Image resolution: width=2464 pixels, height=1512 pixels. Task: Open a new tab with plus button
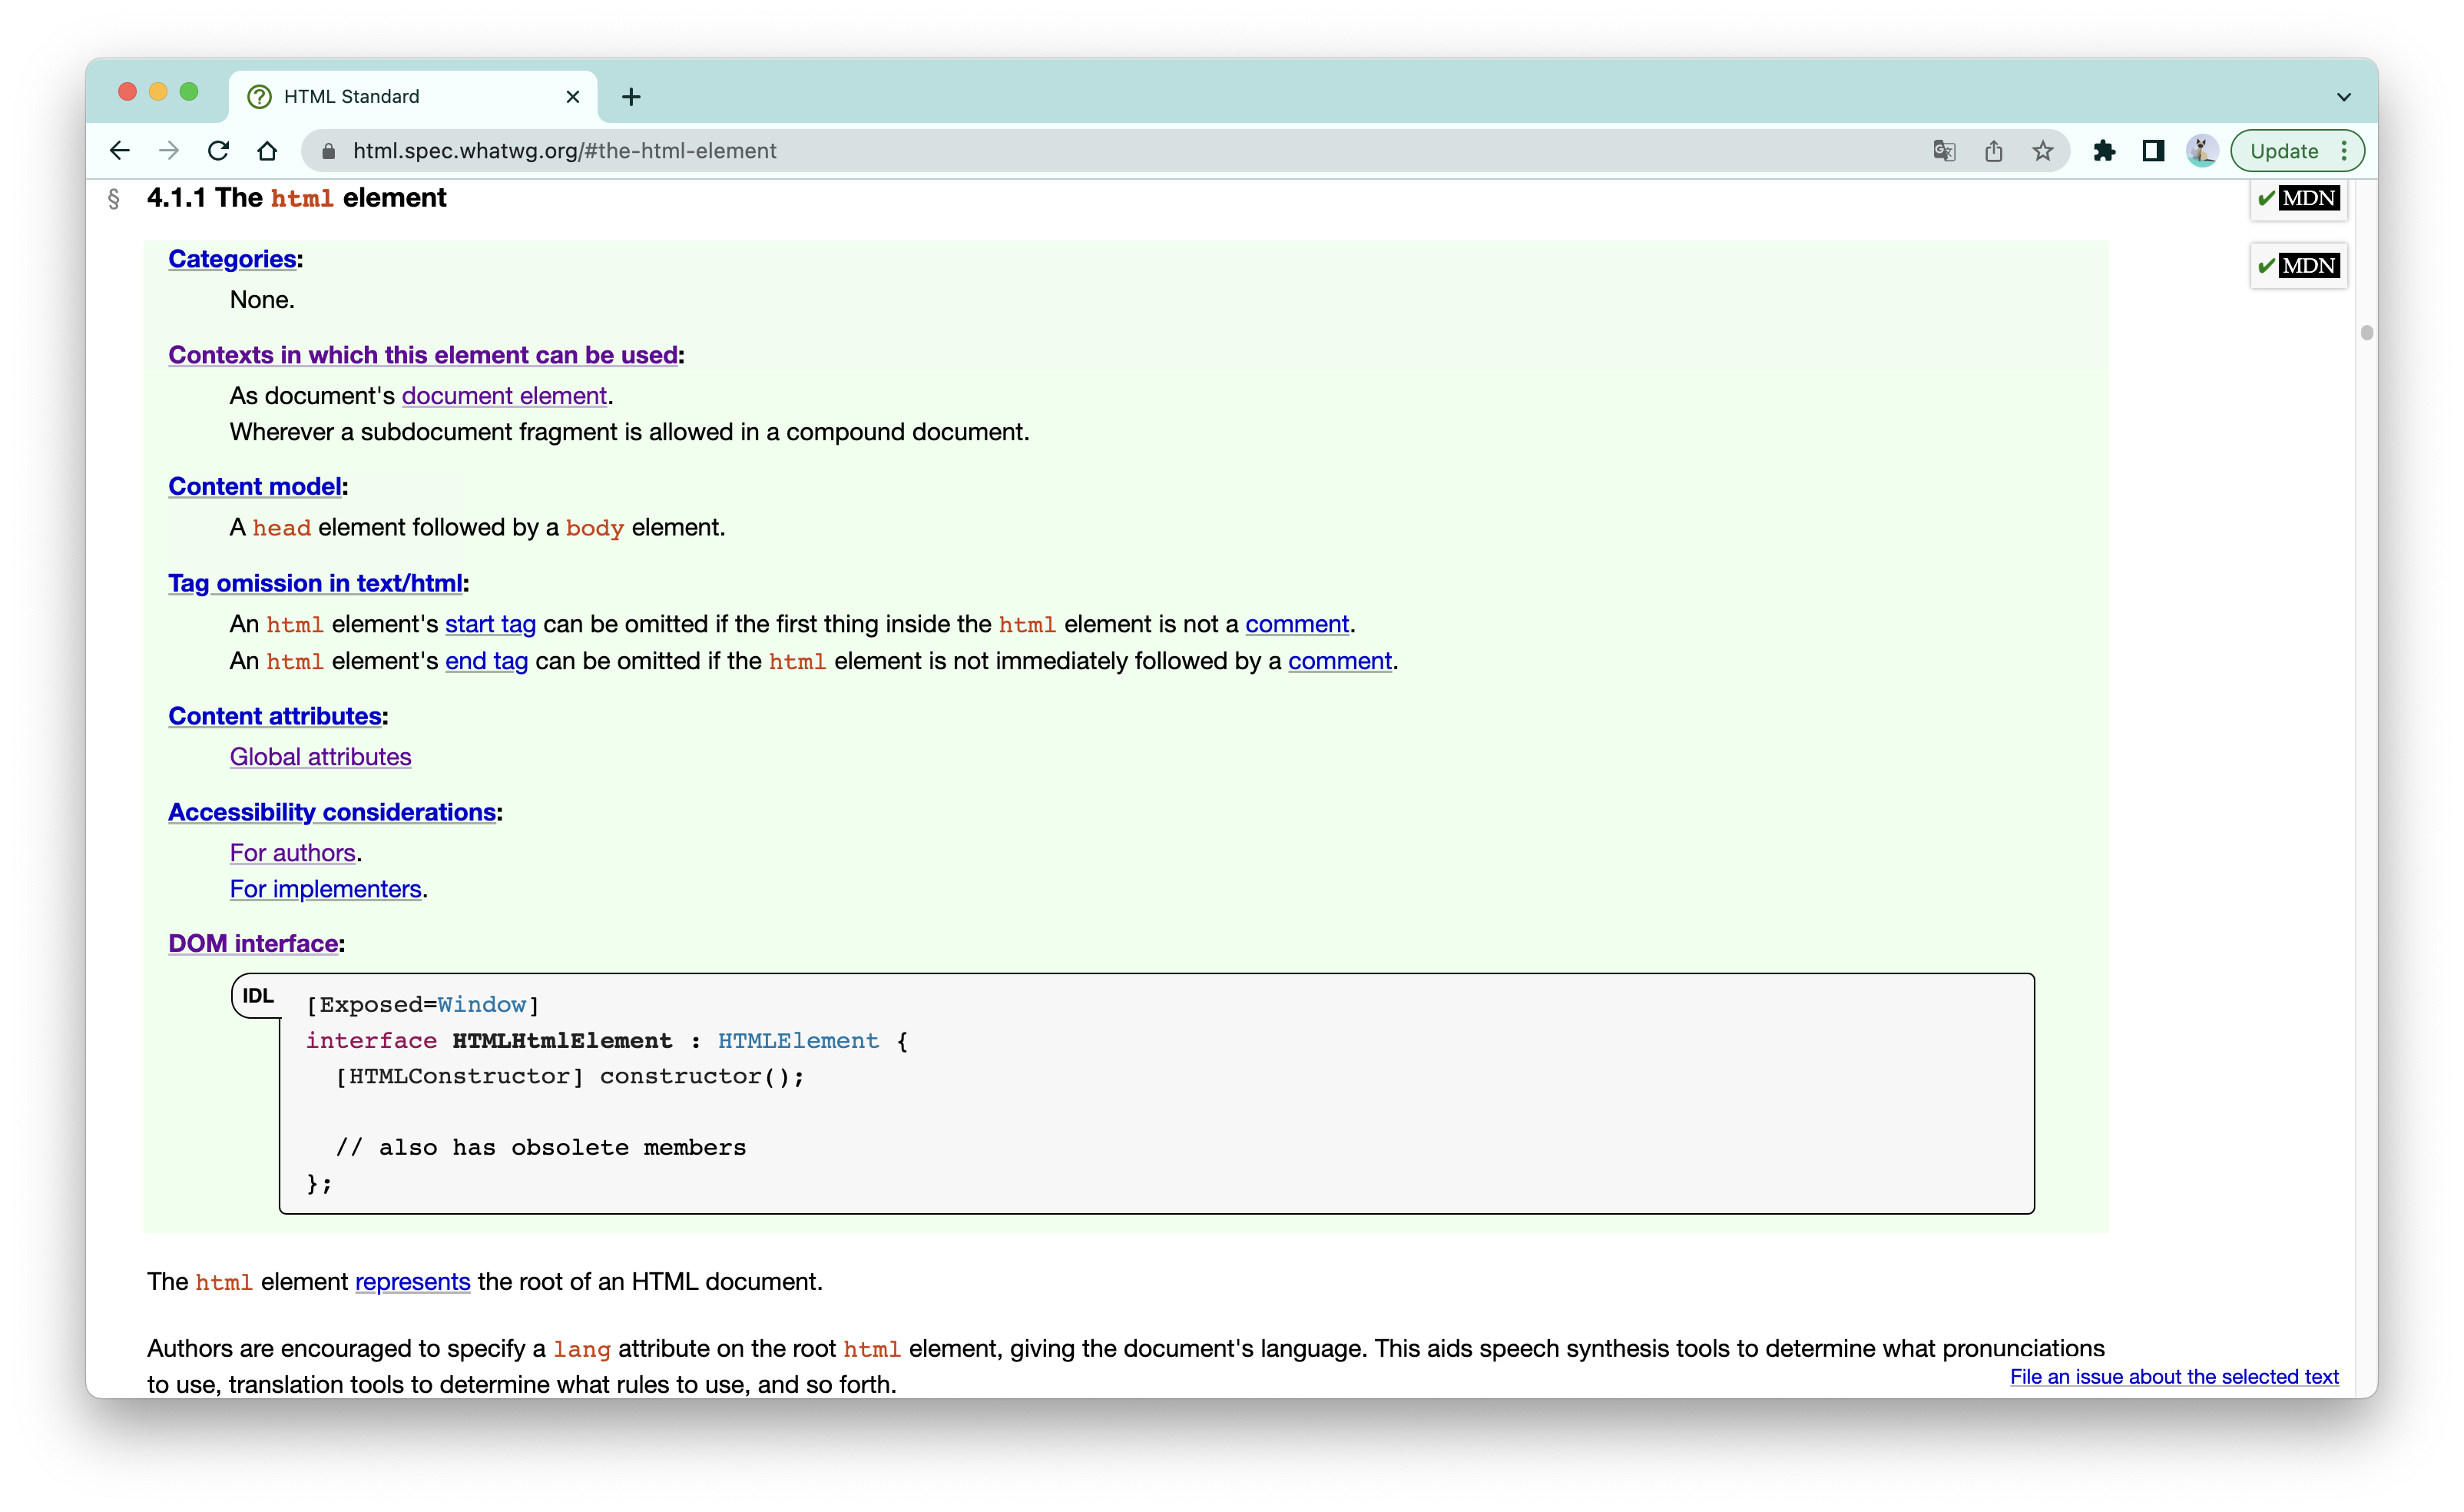tap(631, 97)
